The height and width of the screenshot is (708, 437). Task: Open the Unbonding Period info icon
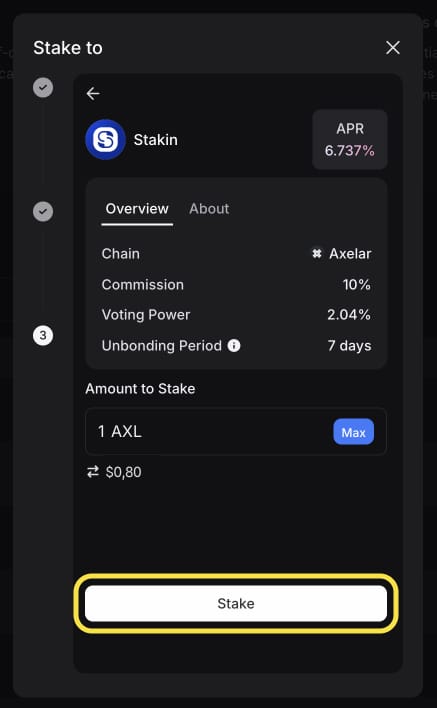coord(234,345)
